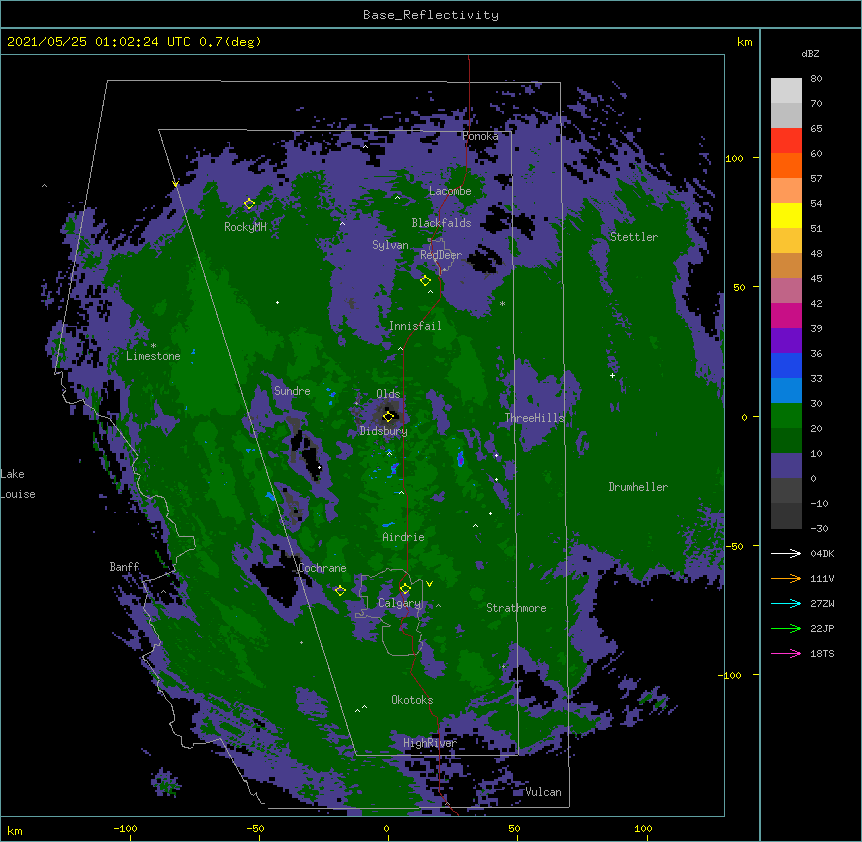
Task: Select the light gray 80–70 dBZ swatch
Action: pyautogui.click(x=786, y=91)
